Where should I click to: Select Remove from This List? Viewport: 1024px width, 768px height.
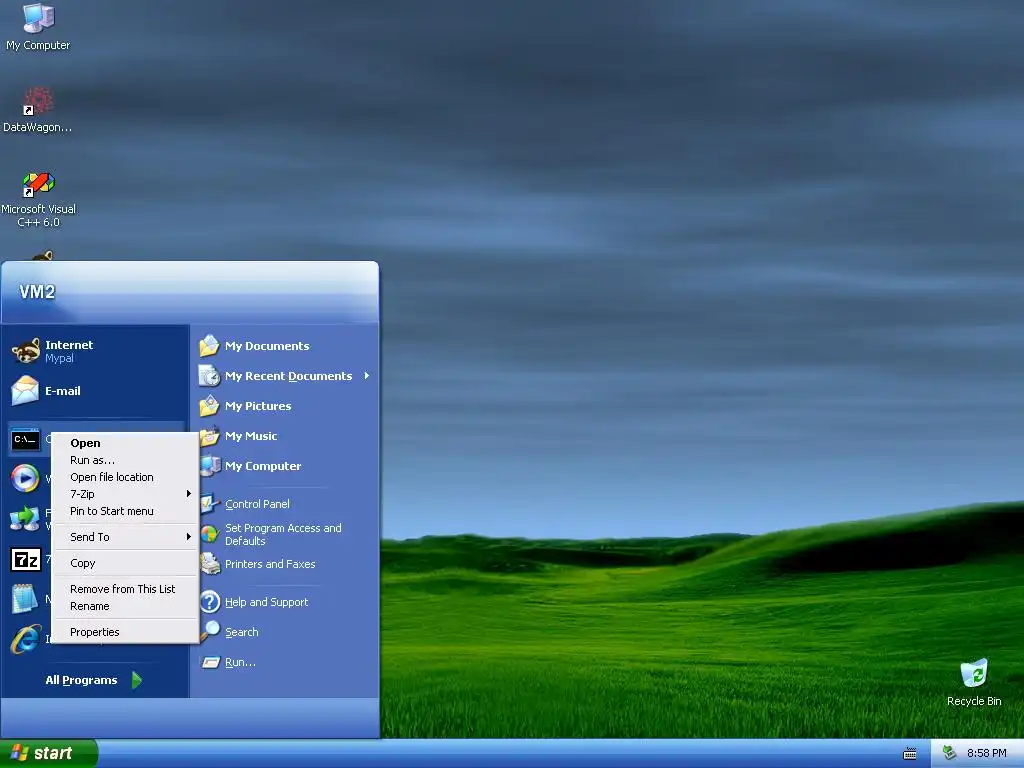click(x=125, y=589)
